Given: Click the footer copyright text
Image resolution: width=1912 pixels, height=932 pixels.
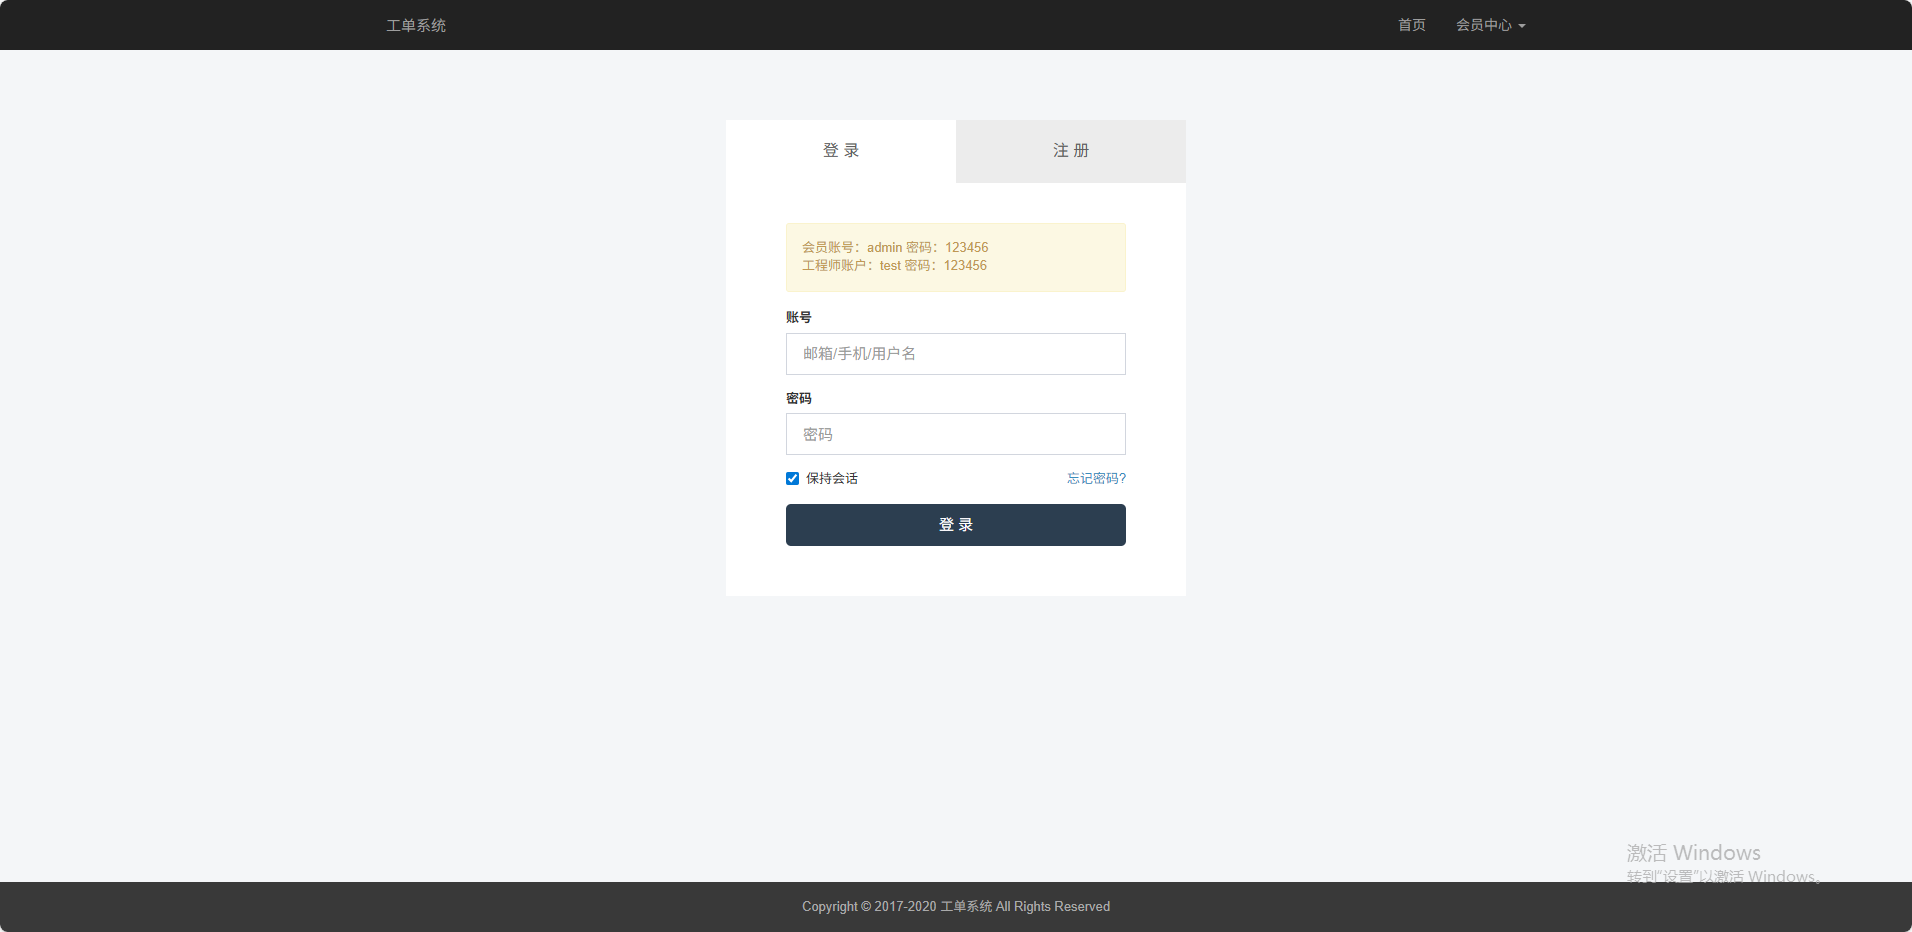Looking at the screenshot, I should (955, 906).
